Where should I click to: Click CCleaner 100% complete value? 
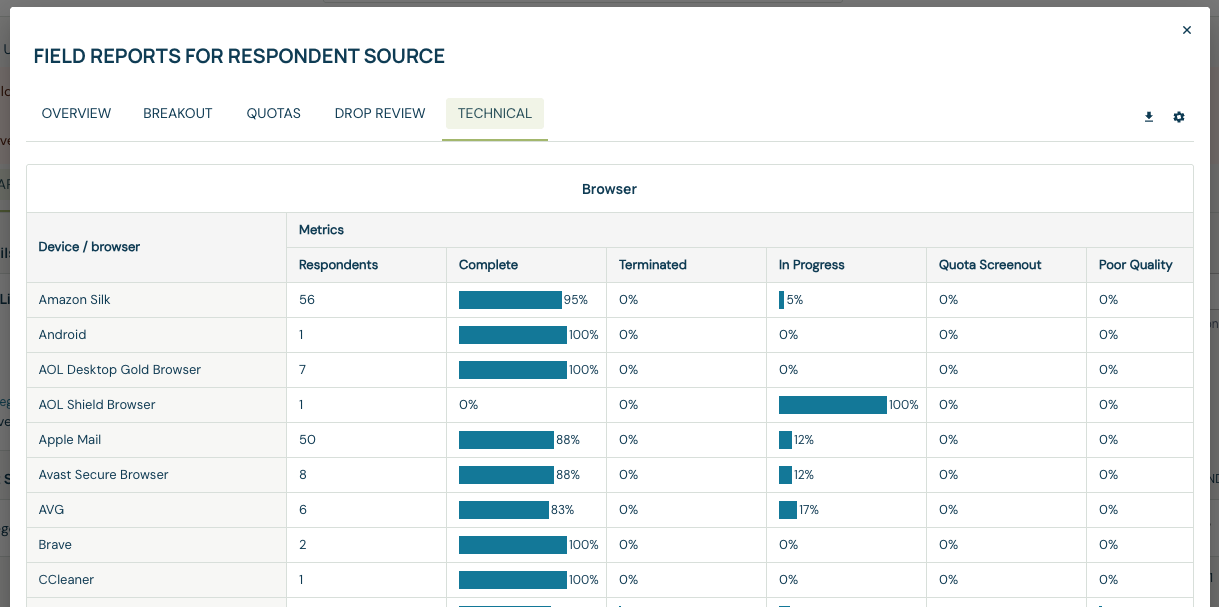pyautogui.click(x=584, y=580)
